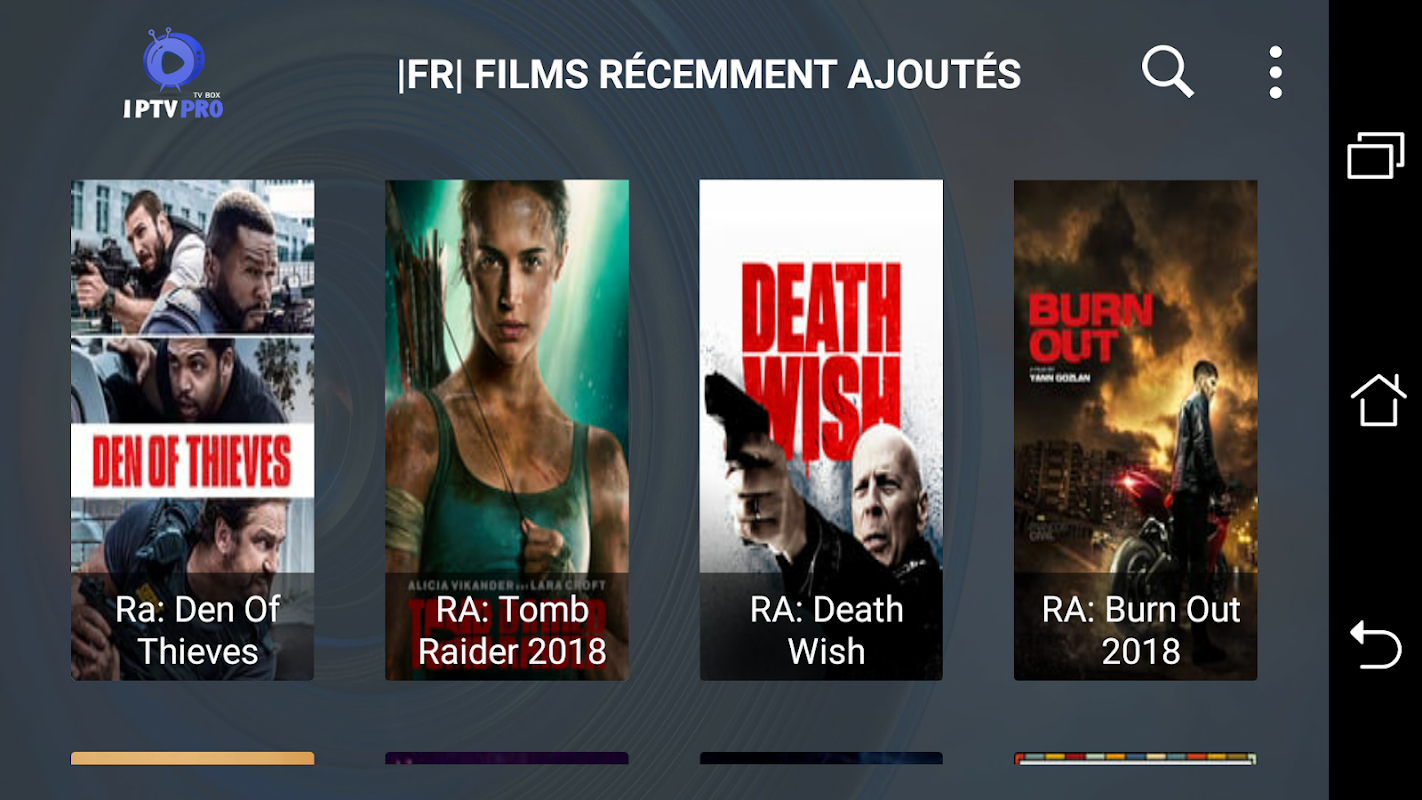
Task: Click the '|FR| Films Récemment Ajoutés' heading
Action: pyautogui.click(x=709, y=75)
